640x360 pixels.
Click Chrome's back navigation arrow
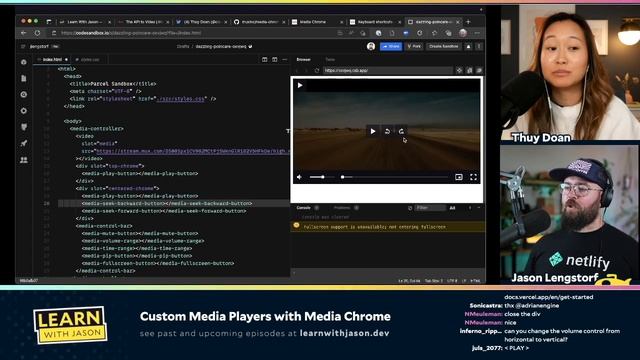[24, 33]
